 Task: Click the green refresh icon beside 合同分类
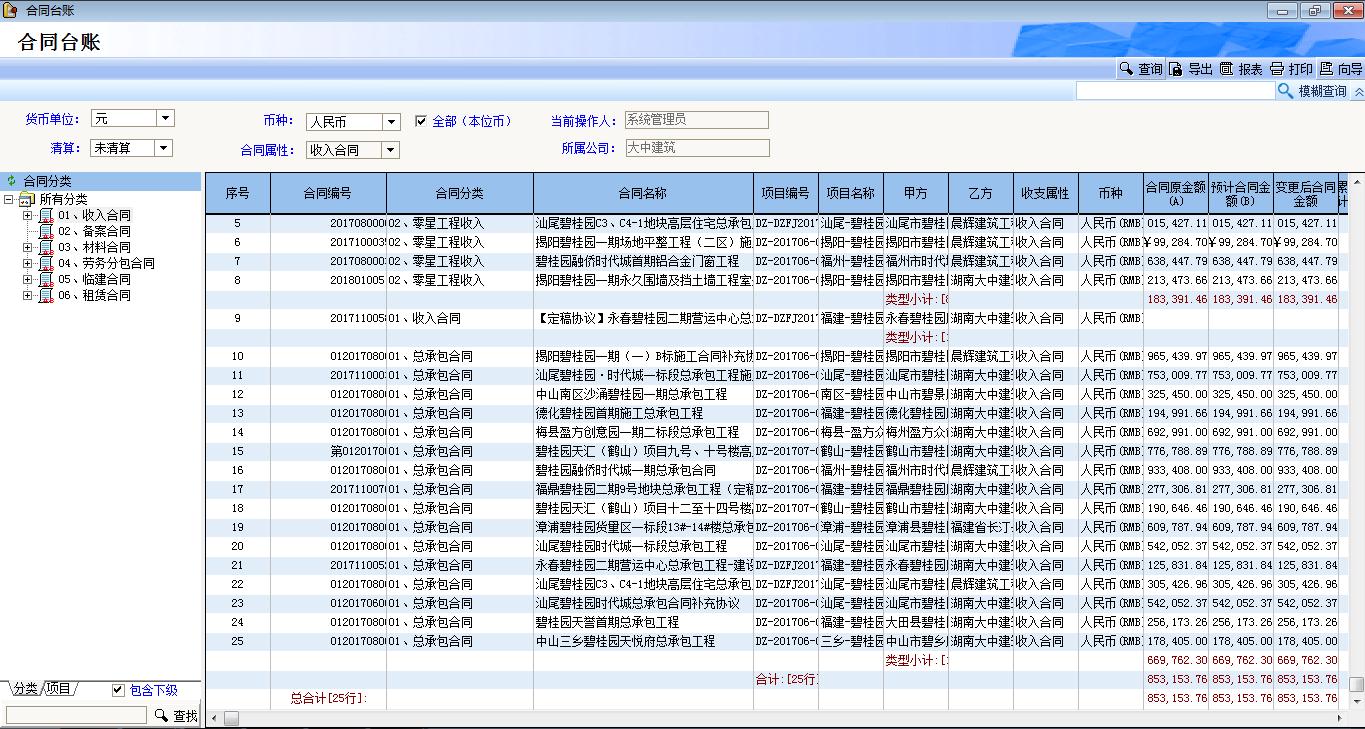[x=12, y=181]
